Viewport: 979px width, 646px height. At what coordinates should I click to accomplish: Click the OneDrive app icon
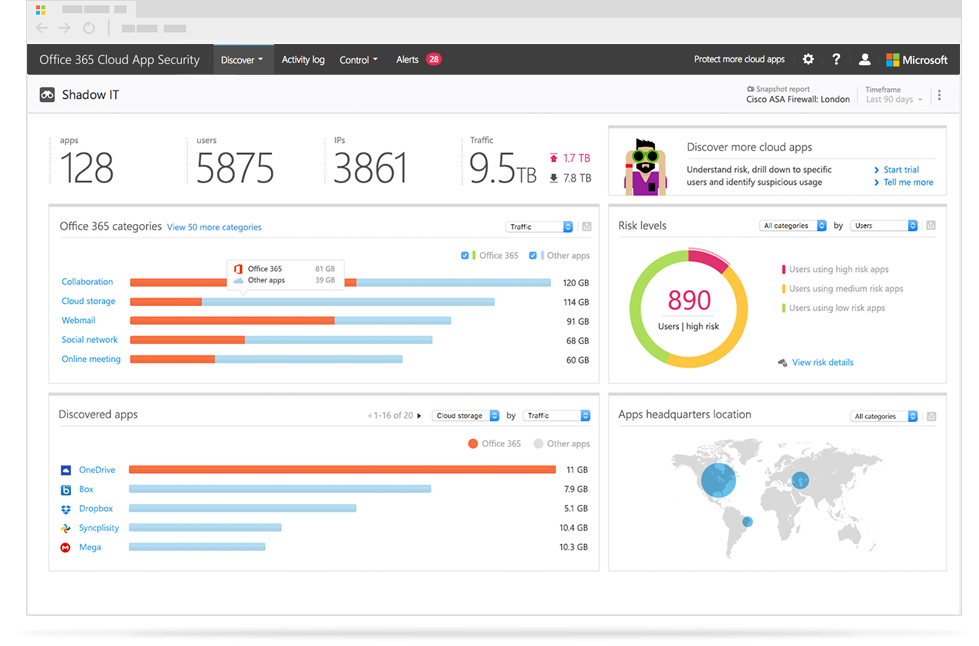tap(66, 470)
